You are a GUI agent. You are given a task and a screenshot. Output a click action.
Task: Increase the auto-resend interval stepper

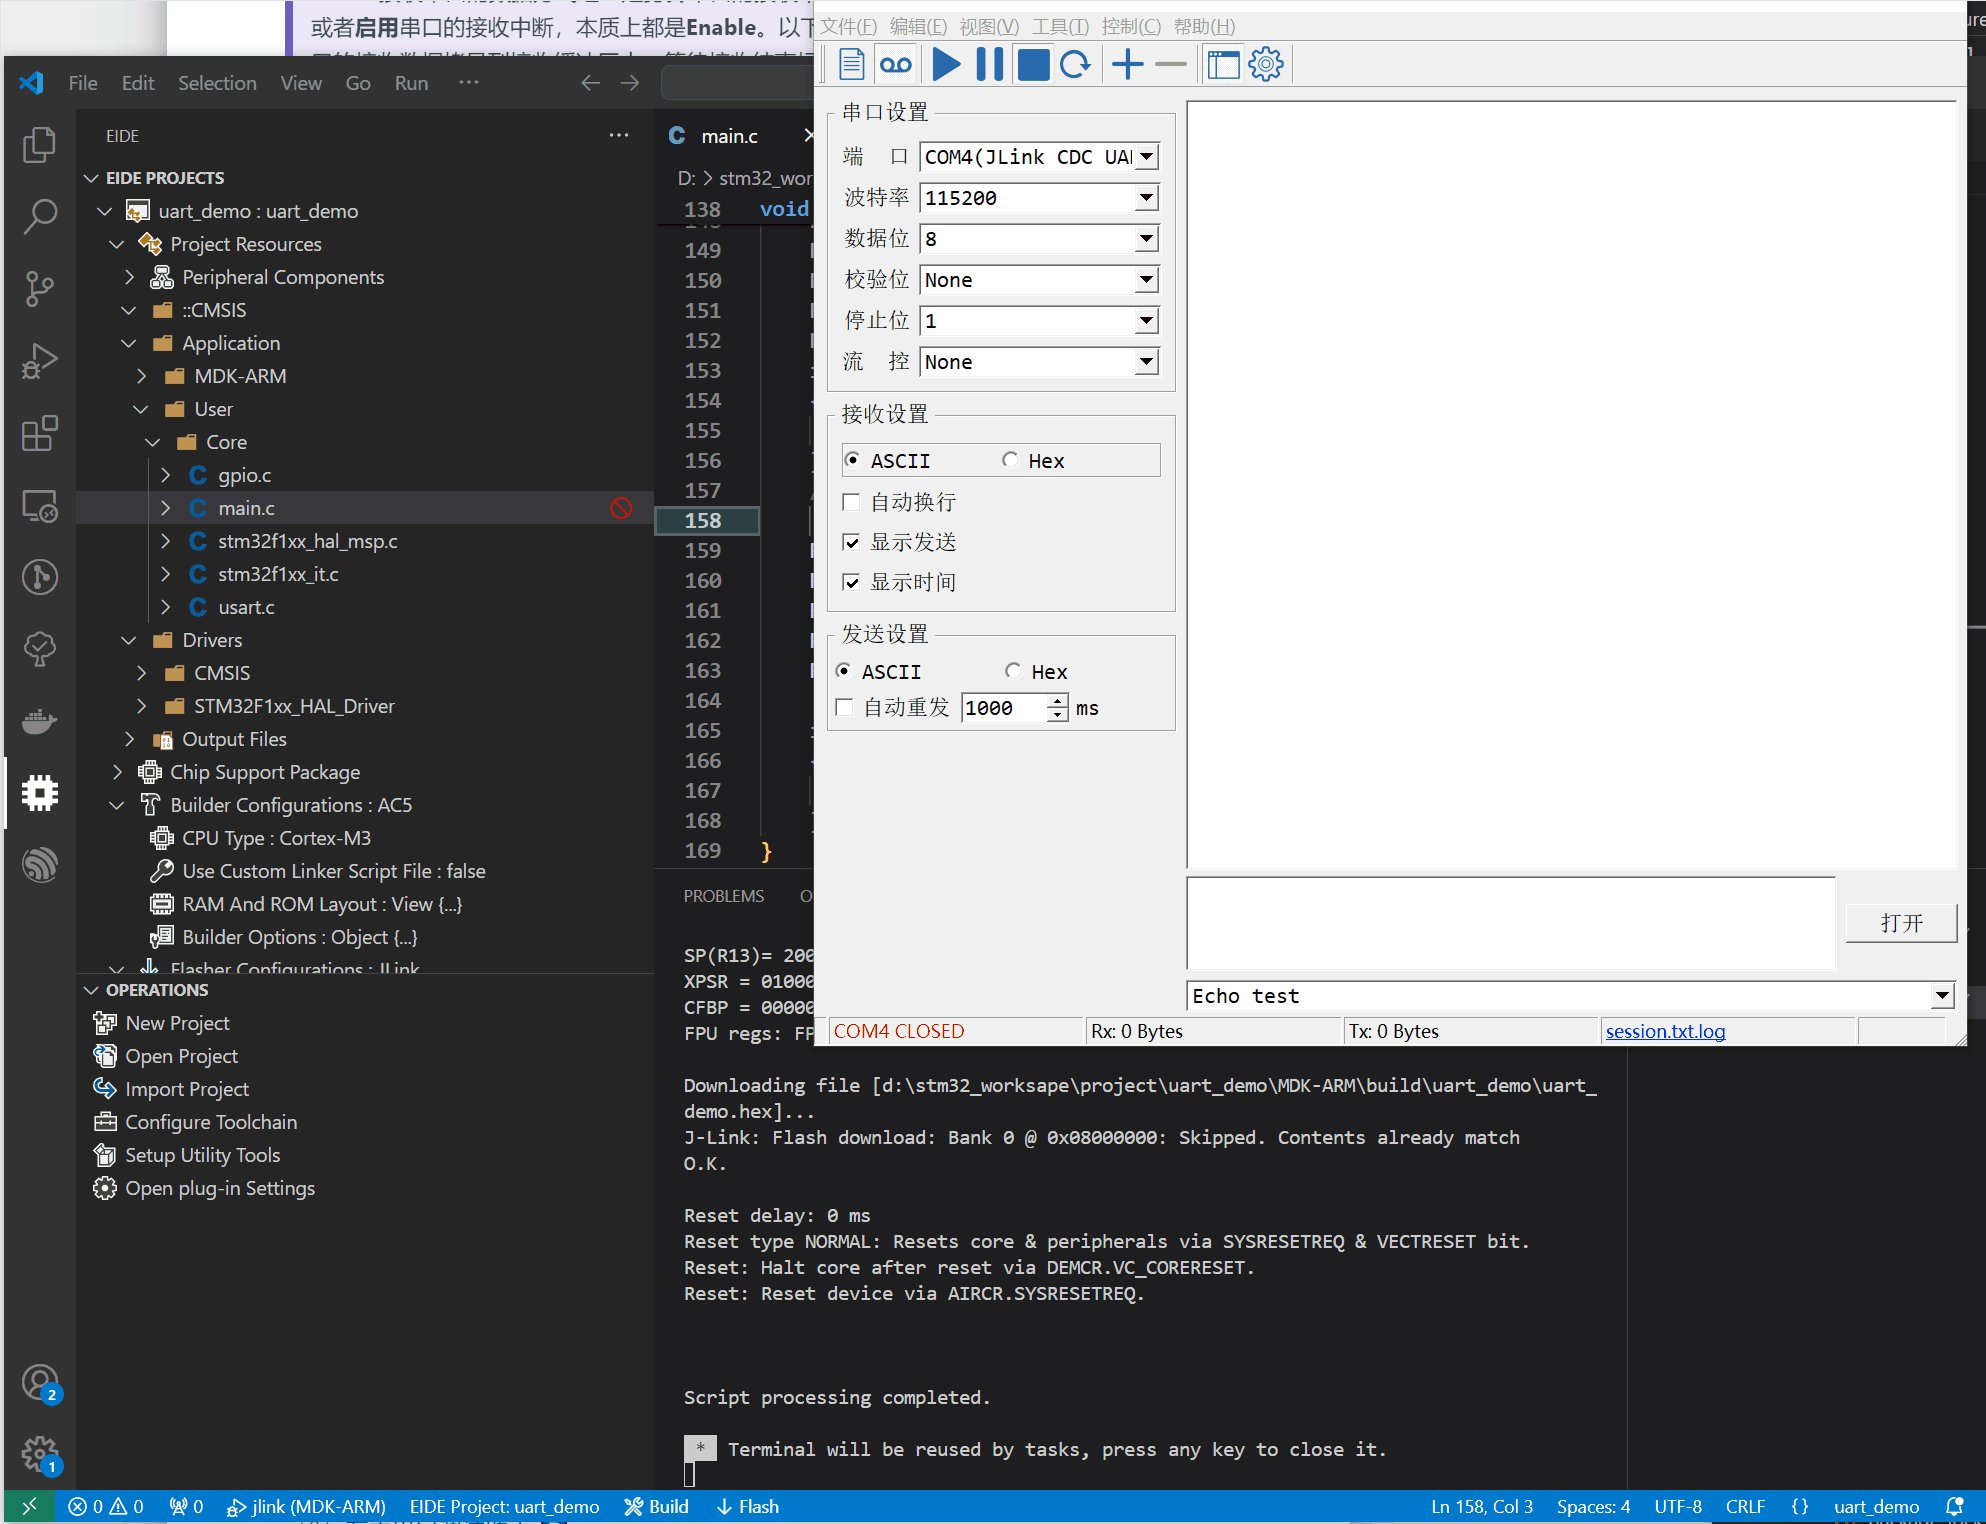coord(1058,701)
